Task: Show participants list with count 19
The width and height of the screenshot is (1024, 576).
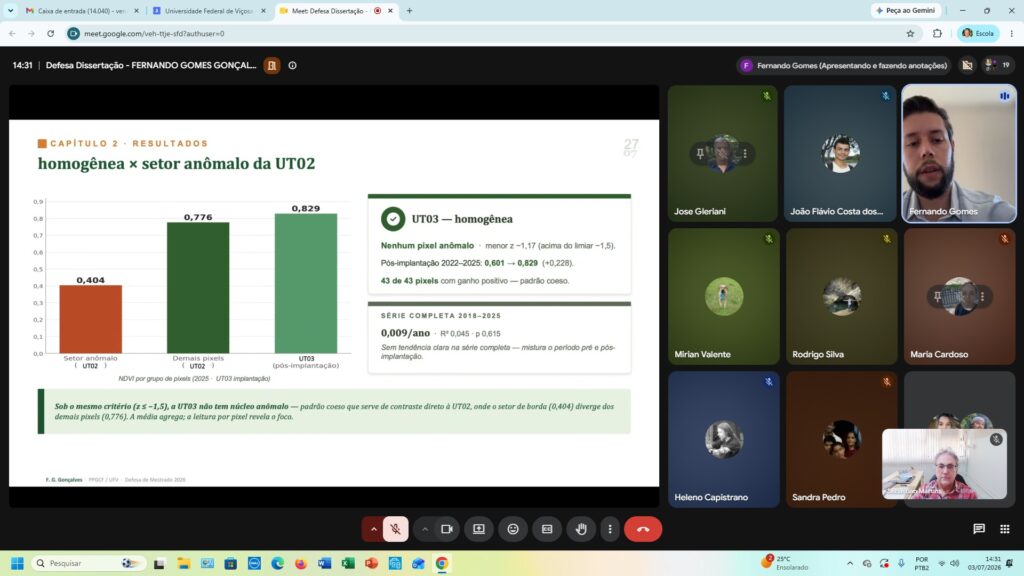Action: 998,65
